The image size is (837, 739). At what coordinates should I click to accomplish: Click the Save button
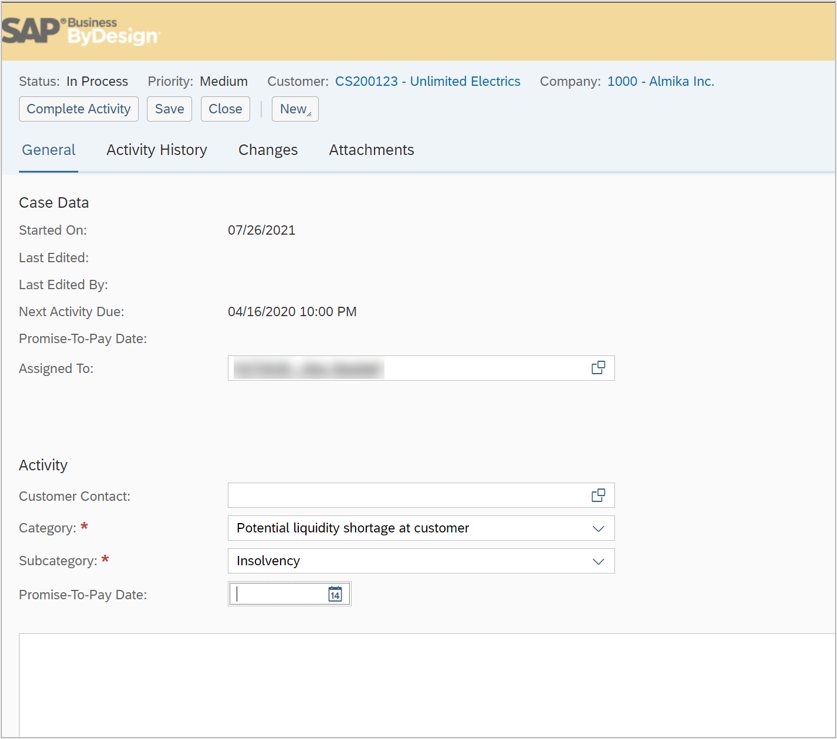[x=169, y=109]
